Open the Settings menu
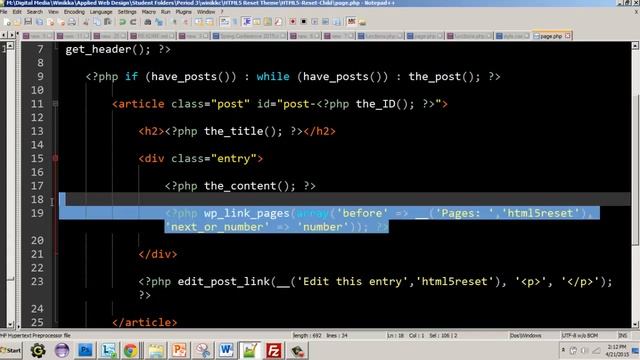The width and height of the screenshot is (640, 360). 127,12
